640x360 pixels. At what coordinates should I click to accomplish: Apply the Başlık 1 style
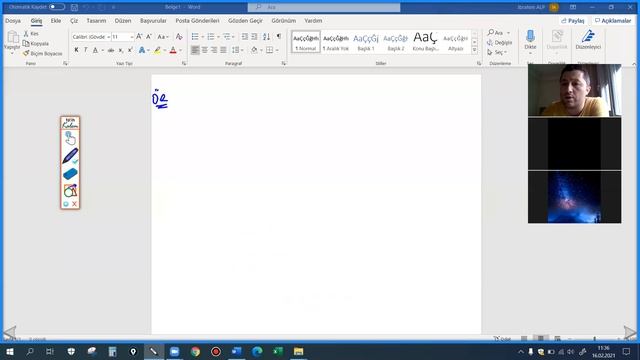coord(366,42)
